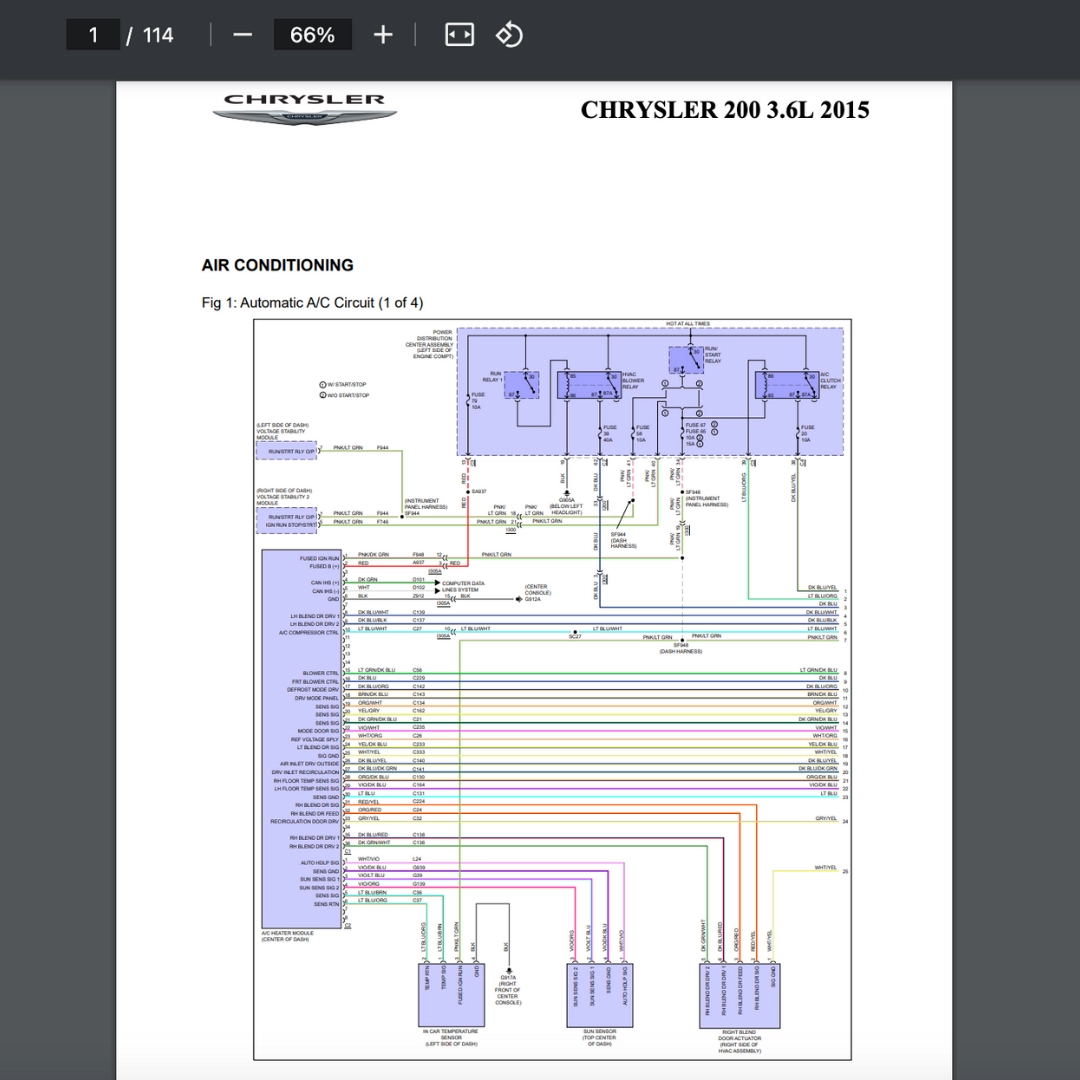Image resolution: width=1080 pixels, height=1080 pixels.
Task: Click the "HOT AT ALL TIMES" label
Action: pyautogui.click(x=687, y=324)
